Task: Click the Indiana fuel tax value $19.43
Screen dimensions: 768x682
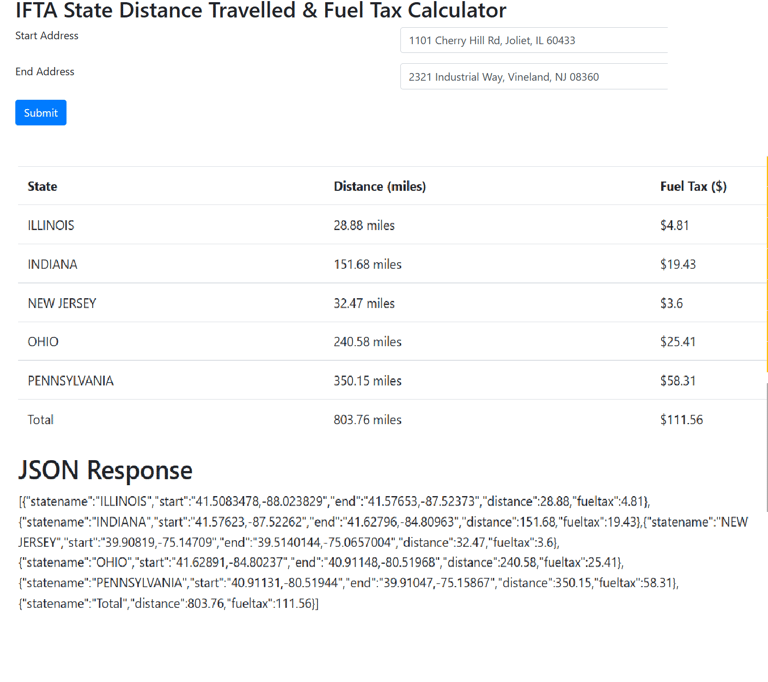Action: [x=678, y=265]
